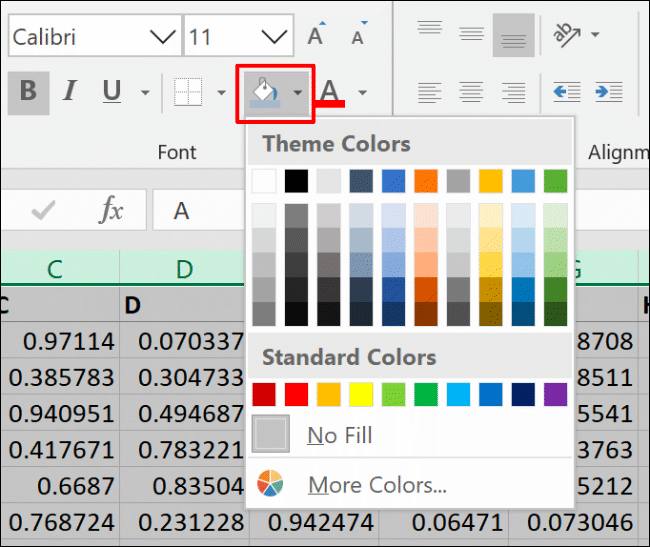
Task: Click the Font Color letter A icon
Action: tap(330, 93)
